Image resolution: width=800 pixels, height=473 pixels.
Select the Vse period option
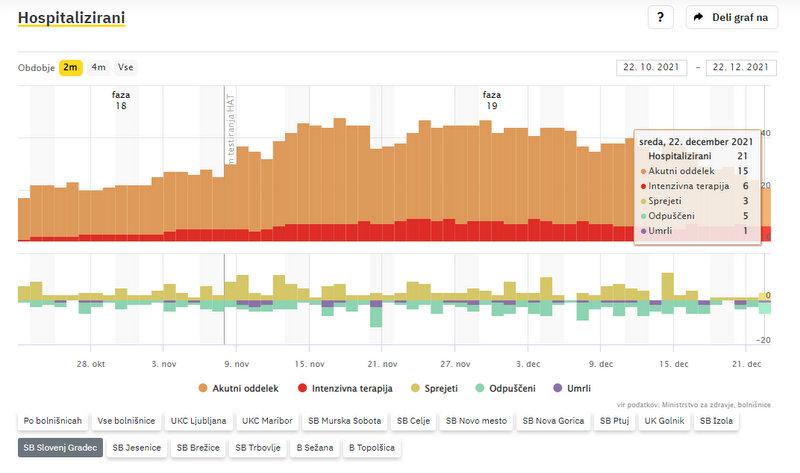click(126, 67)
